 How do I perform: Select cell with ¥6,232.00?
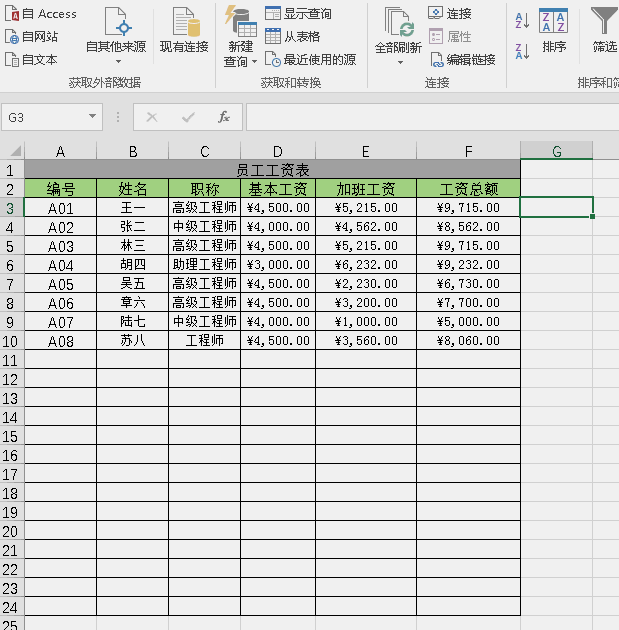tap(366, 264)
